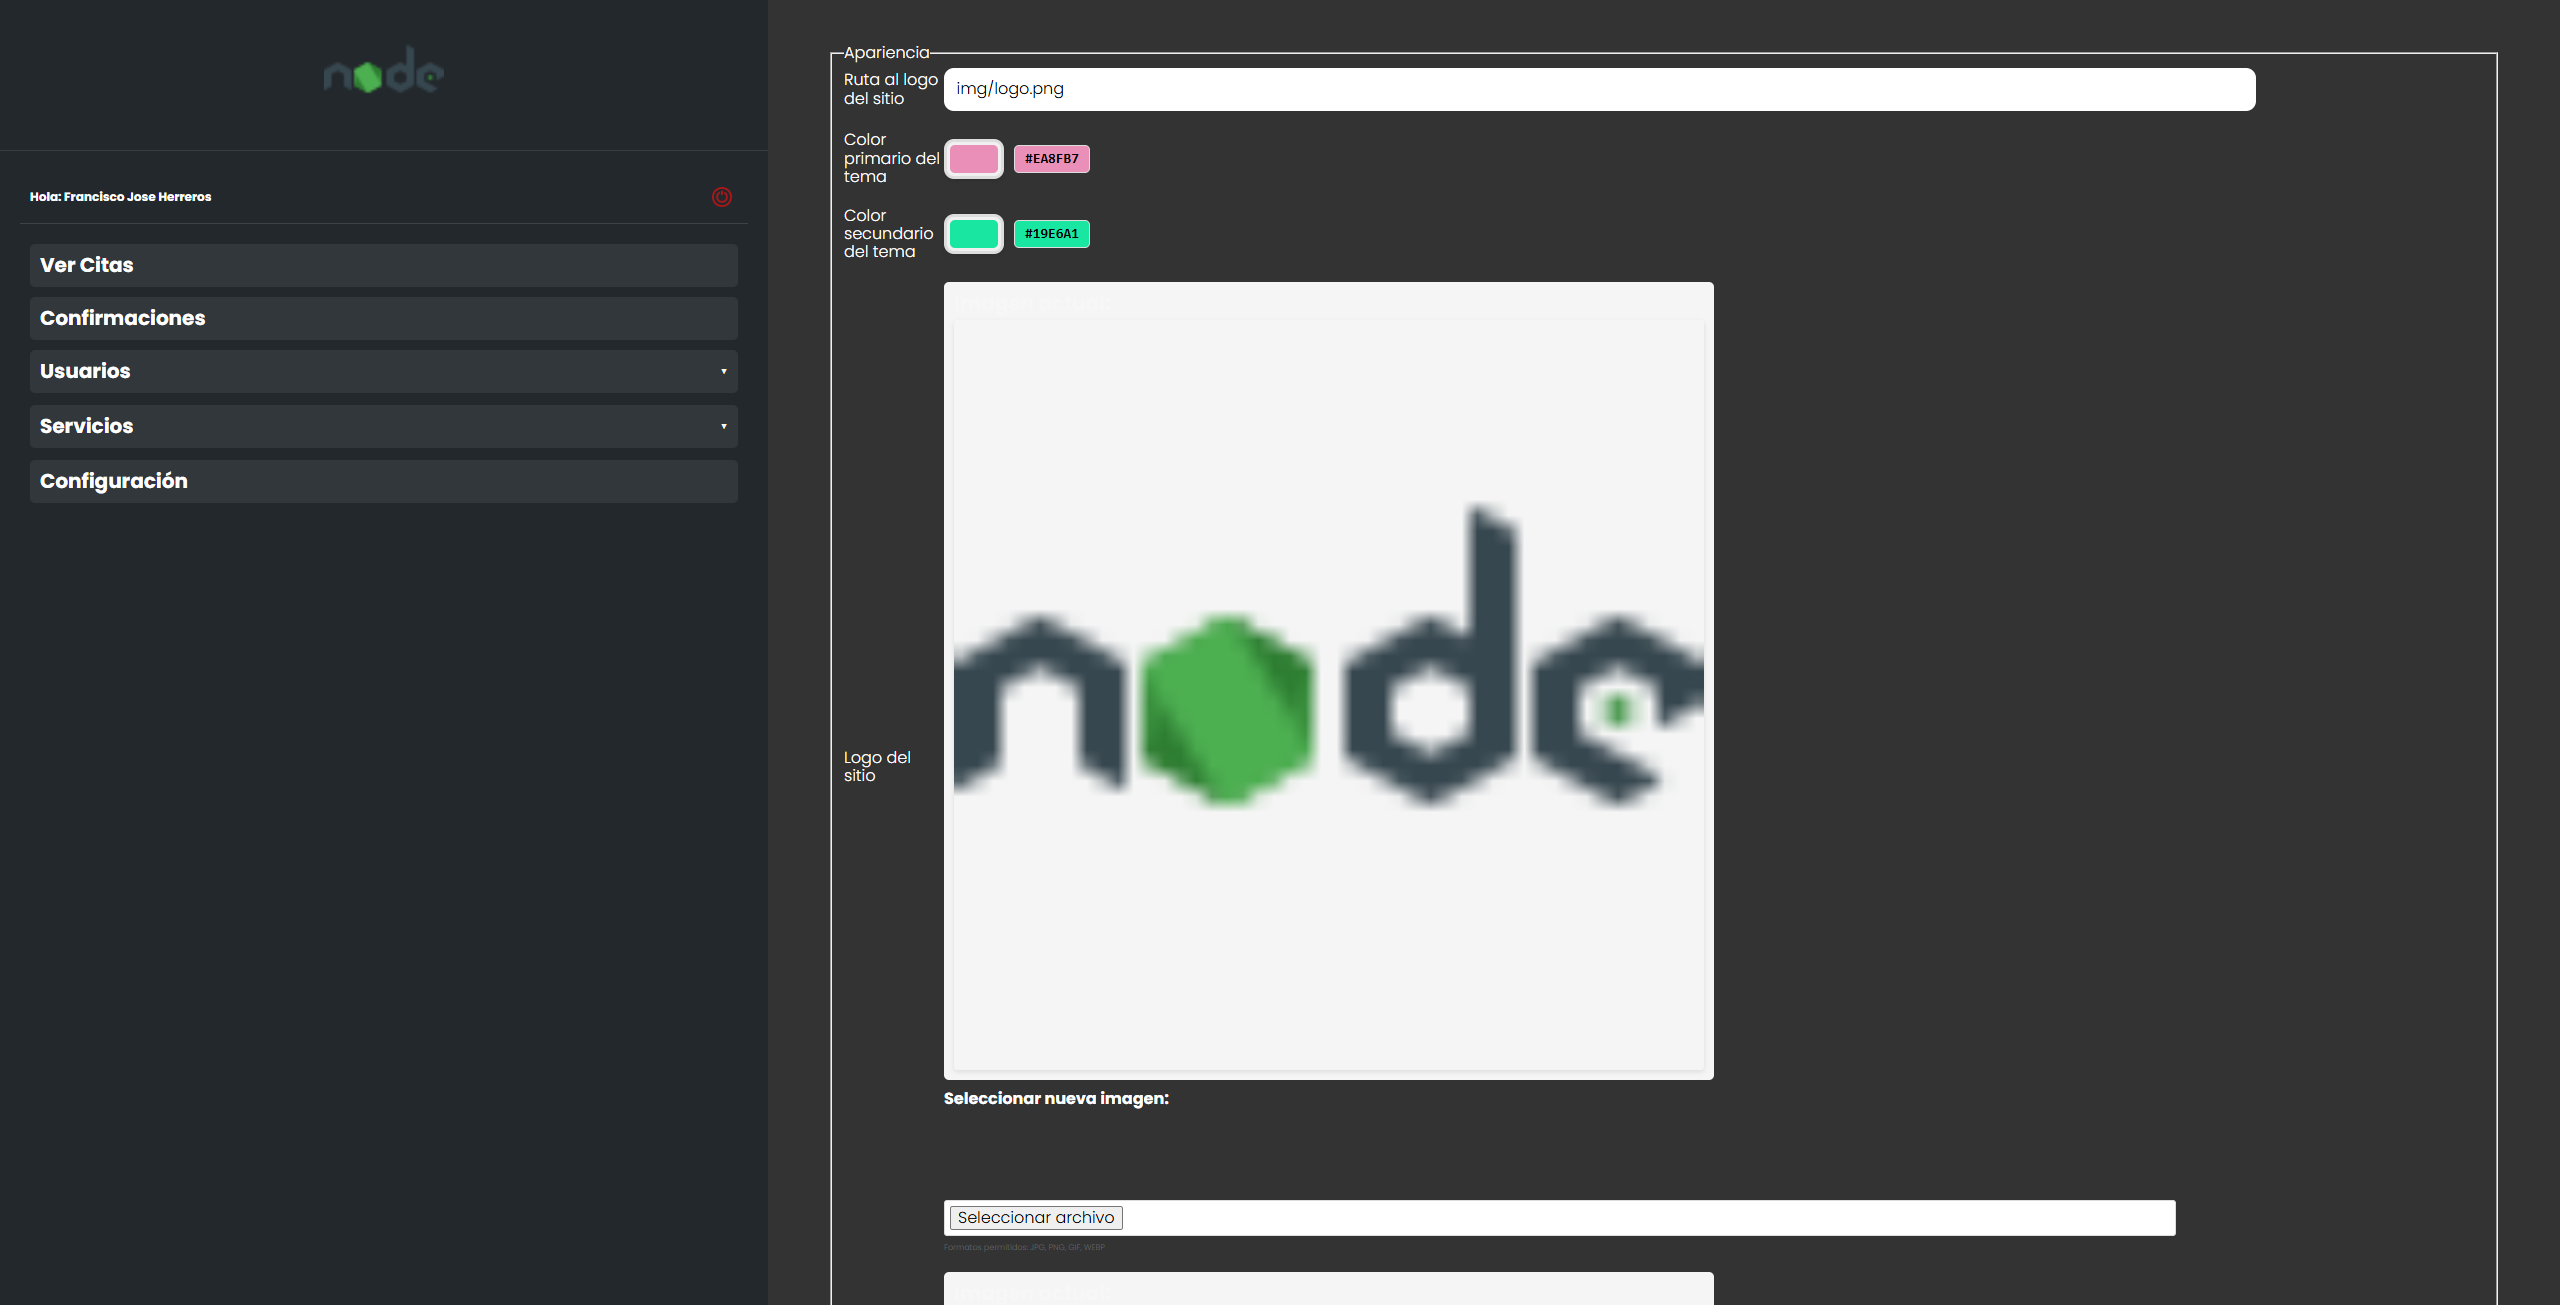2560x1305 pixels.
Task: Click the Seleccionar archivo button
Action: (1036, 1218)
